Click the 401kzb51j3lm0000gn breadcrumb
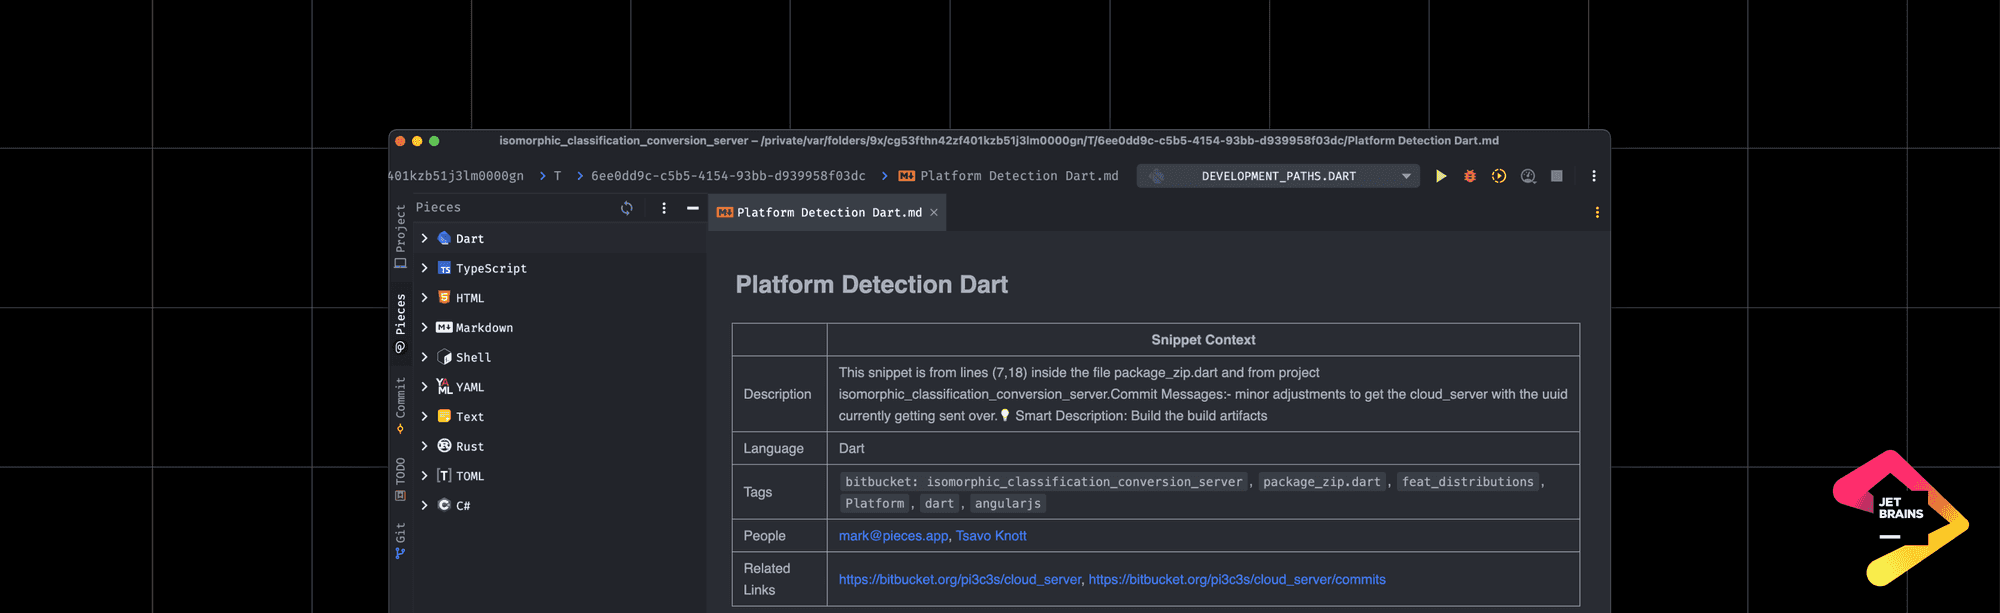This screenshot has width=2000, height=613. click(x=456, y=176)
